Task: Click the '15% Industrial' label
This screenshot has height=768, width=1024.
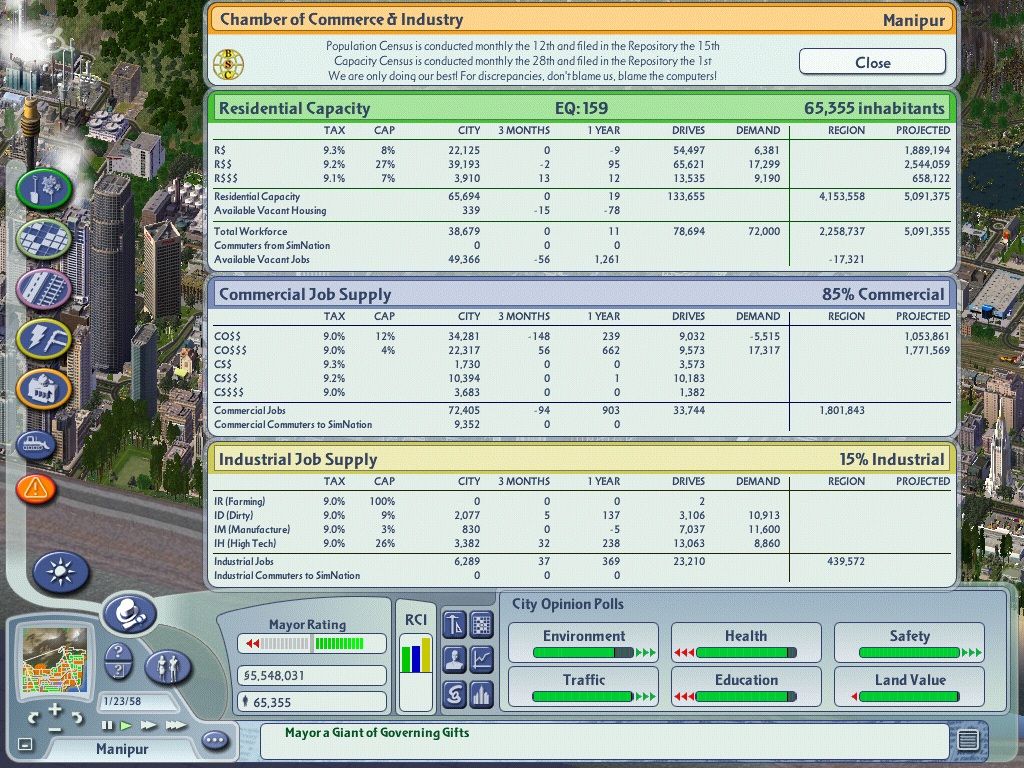Action: [891, 460]
